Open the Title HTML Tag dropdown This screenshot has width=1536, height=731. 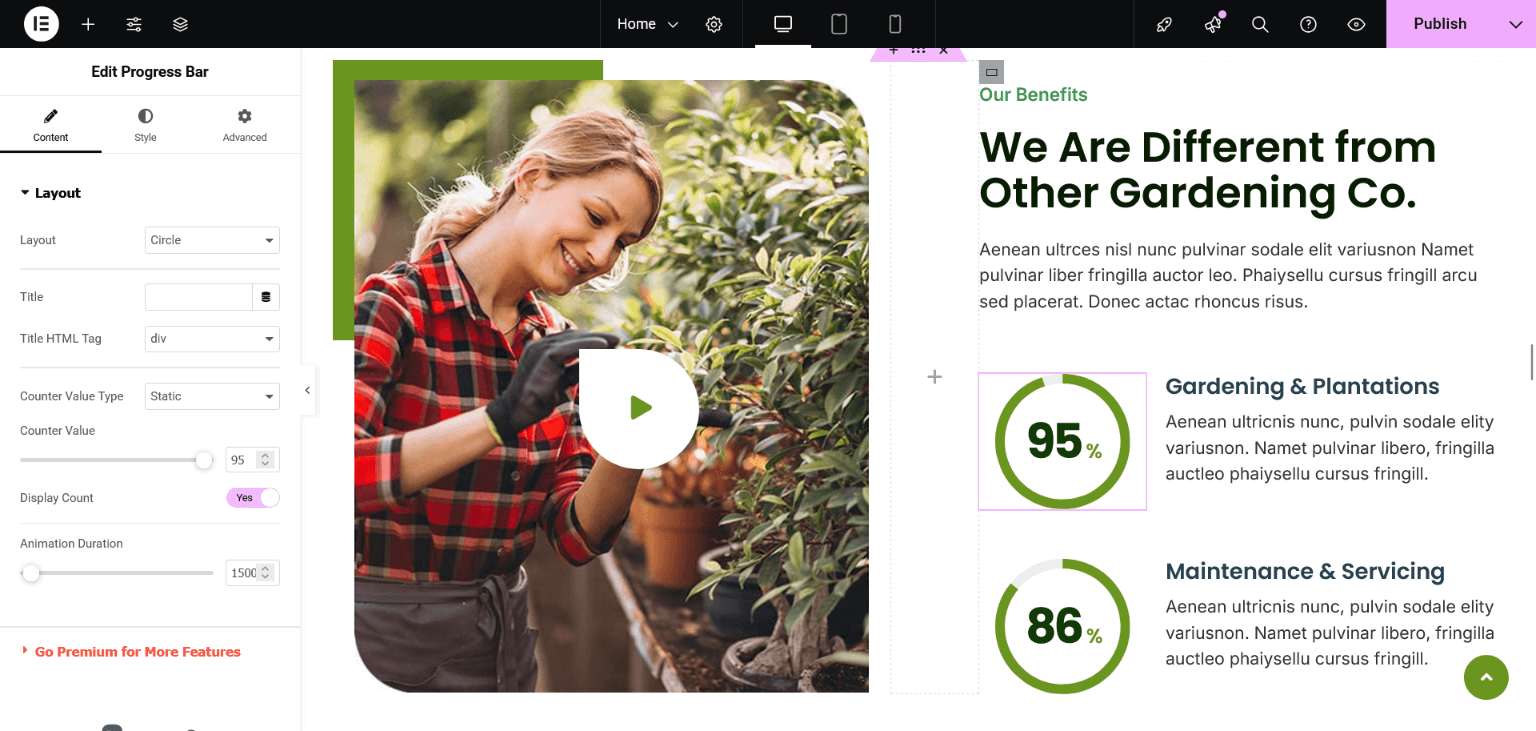[x=212, y=339]
